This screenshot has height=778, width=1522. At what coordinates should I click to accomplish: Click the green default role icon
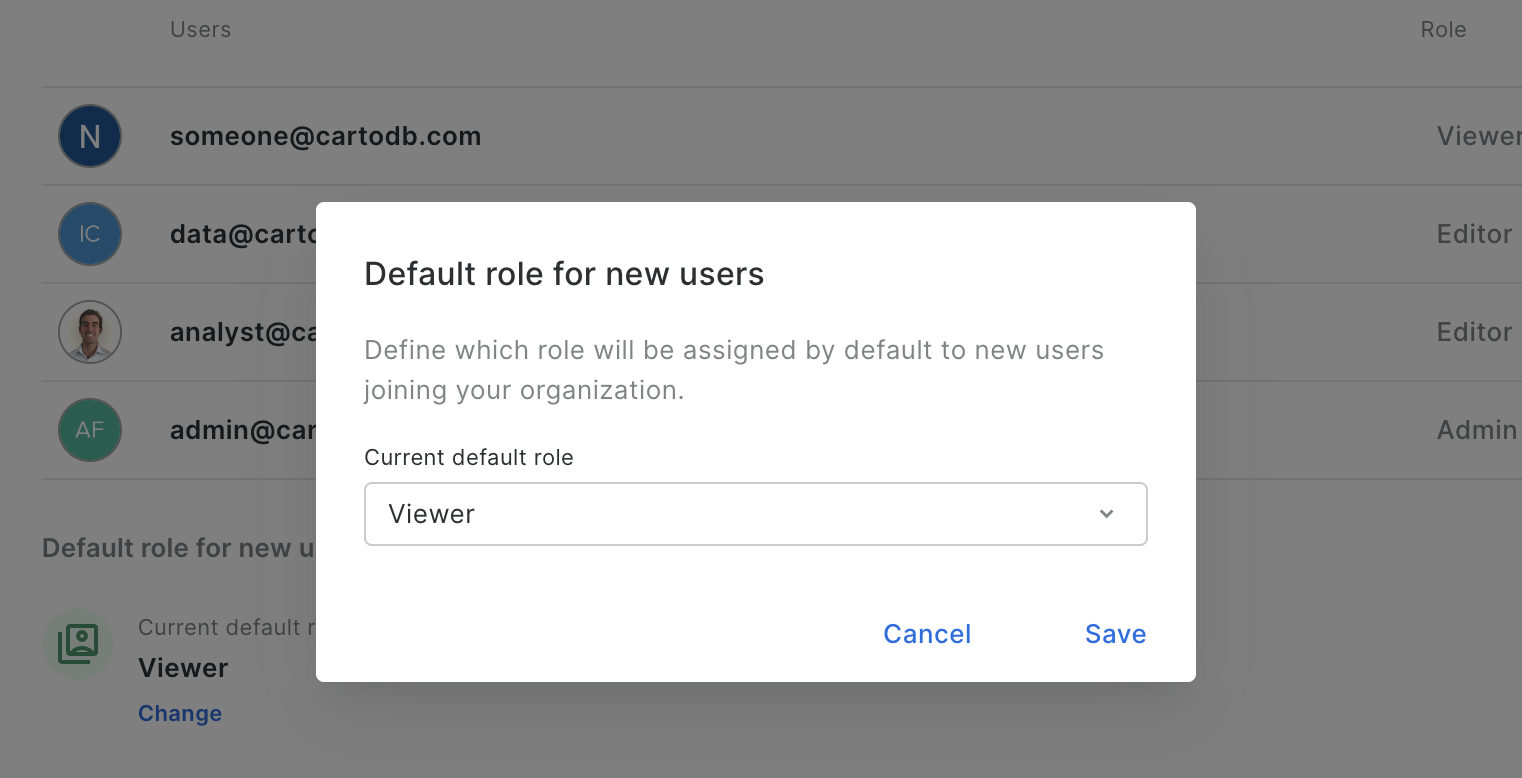coord(78,644)
